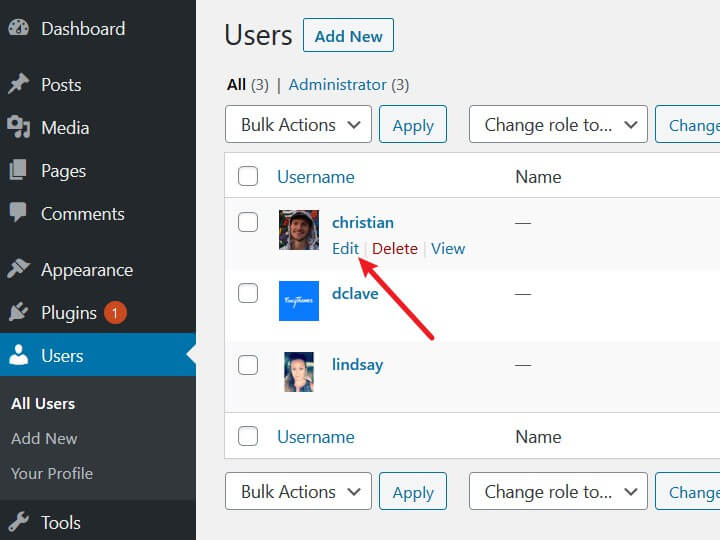This screenshot has width=720, height=540.
Task: Select the checkbox for user lindsay
Action: [x=248, y=365]
